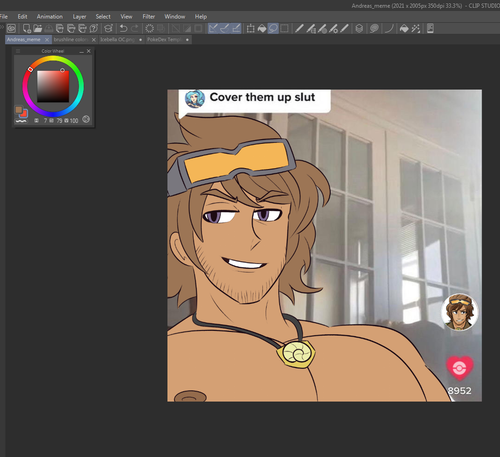Open the Help menu
The height and width of the screenshot is (457, 500).
(201, 17)
